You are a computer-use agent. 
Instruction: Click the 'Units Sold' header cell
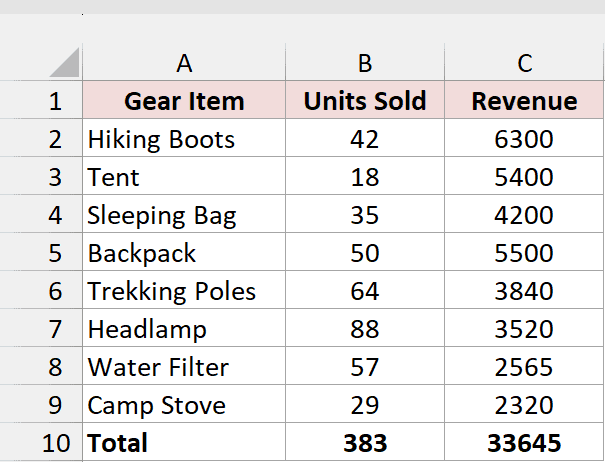coord(365,100)
